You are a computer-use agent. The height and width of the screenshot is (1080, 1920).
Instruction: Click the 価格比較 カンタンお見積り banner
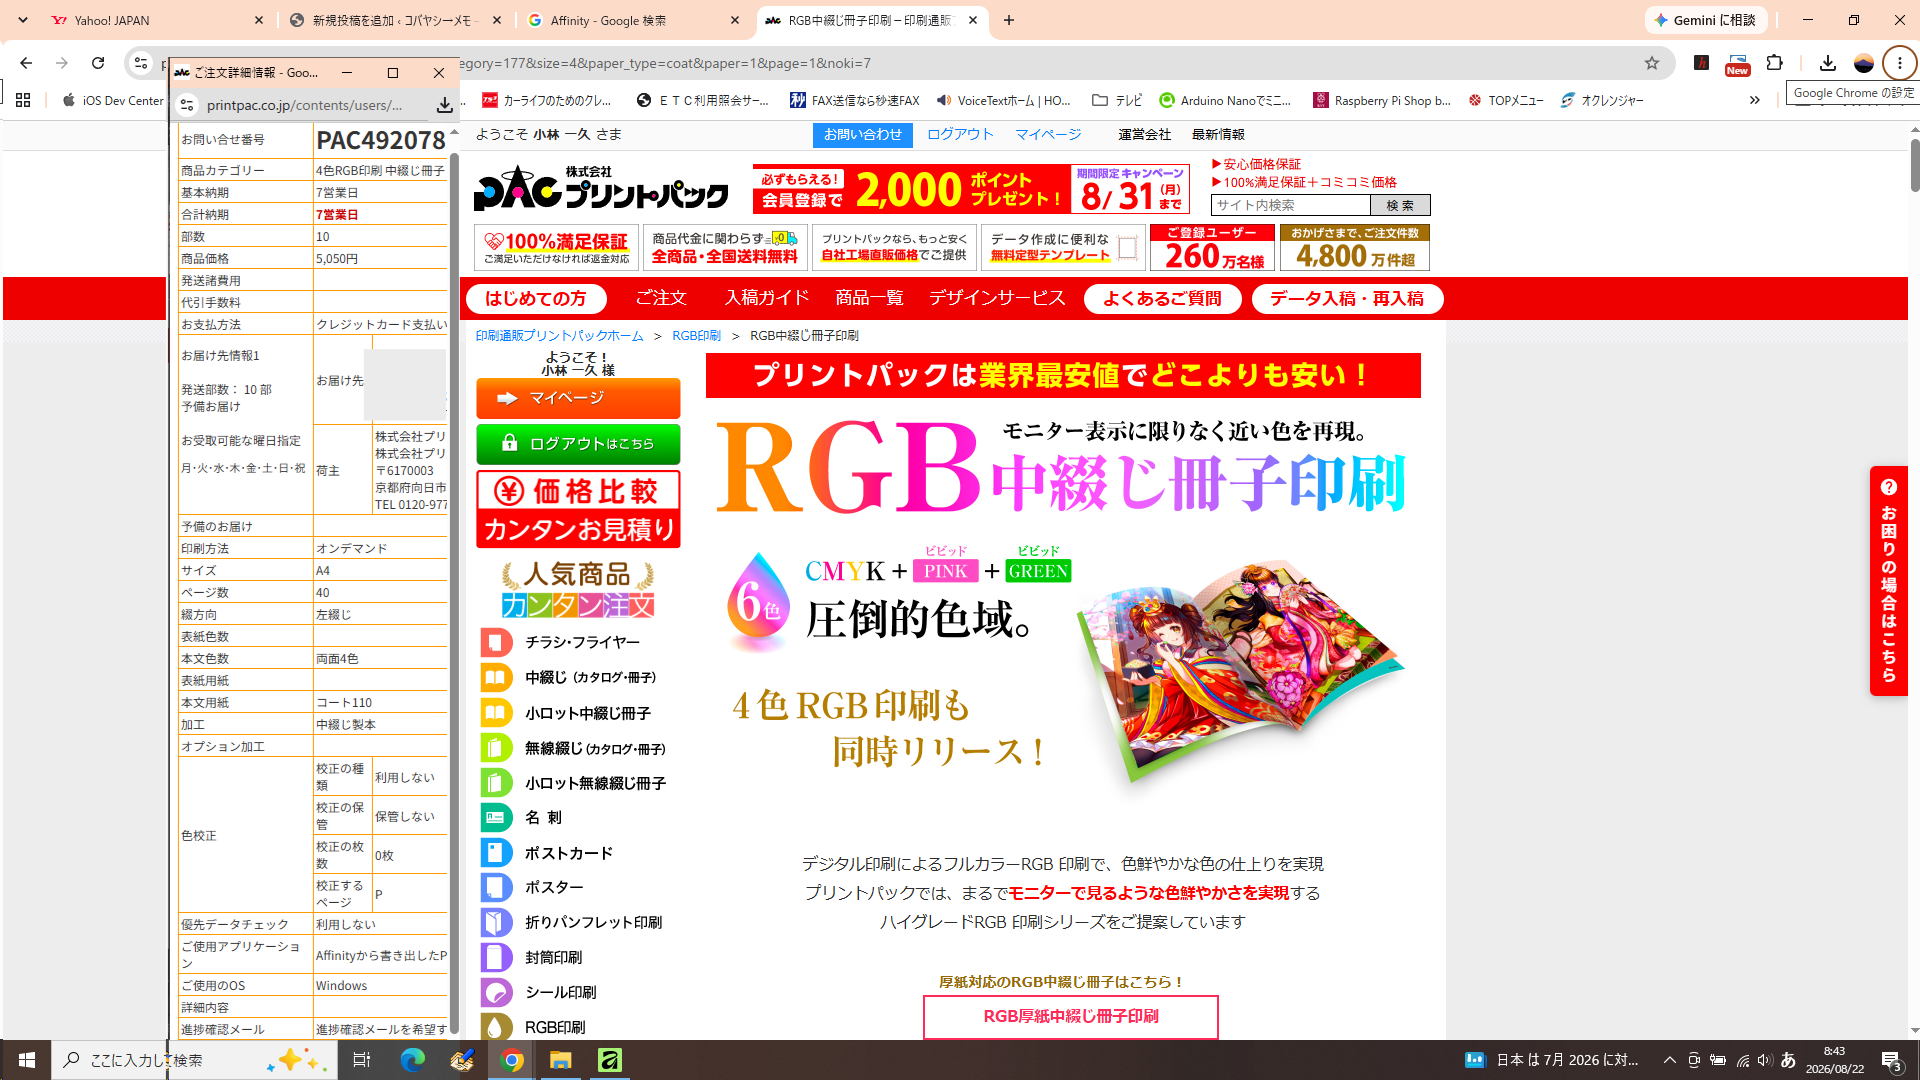pyautogui.click(x=578, y=509)
